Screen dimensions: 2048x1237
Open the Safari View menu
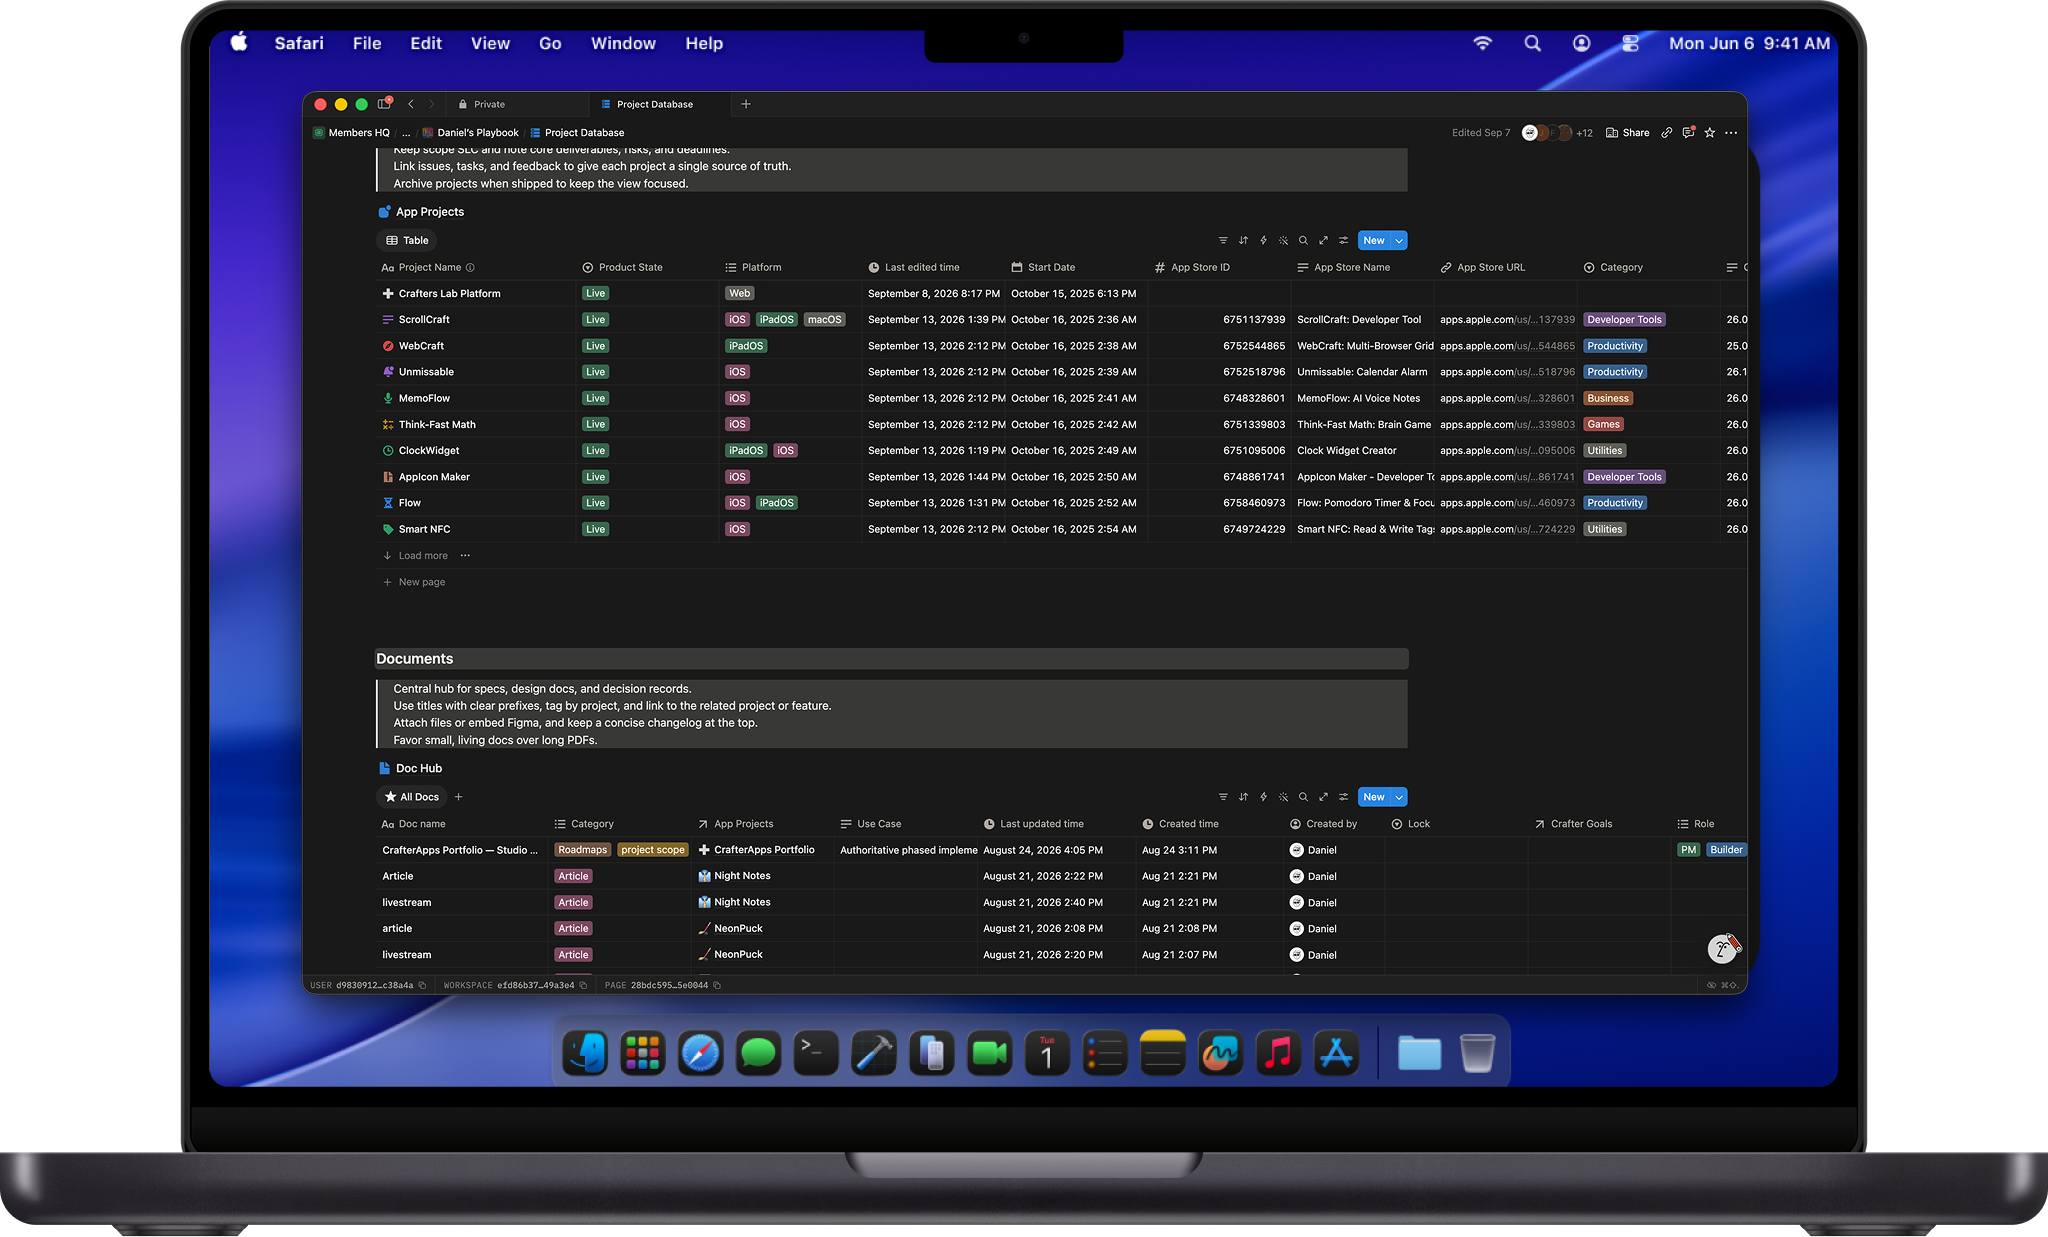[x=490, y=43]
